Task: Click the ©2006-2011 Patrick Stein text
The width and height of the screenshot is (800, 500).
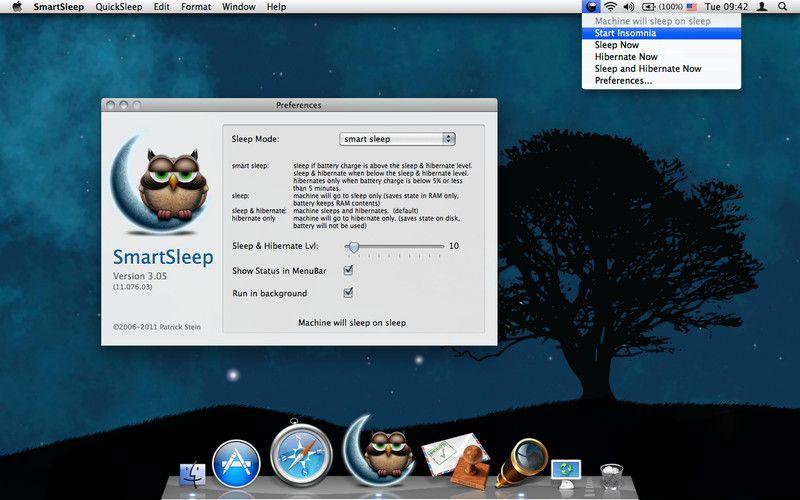Action: [157, 327]
